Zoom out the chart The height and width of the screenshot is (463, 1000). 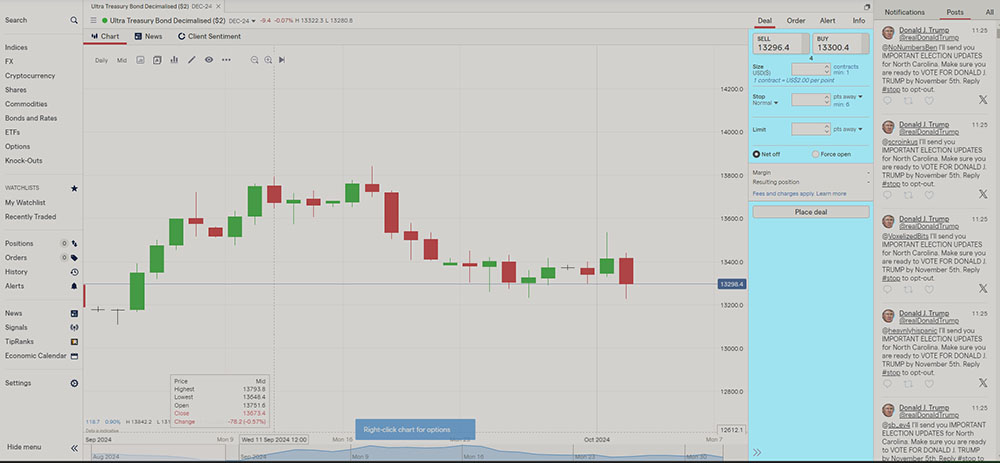254,60
